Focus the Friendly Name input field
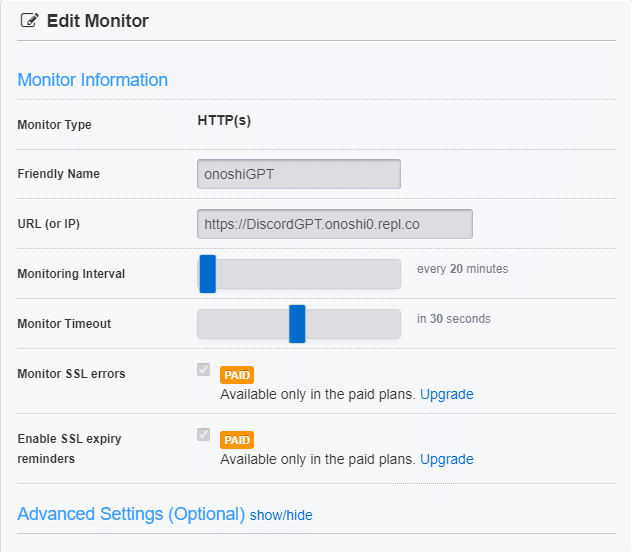The height and width of the screenshot is (552, 632). 299,174
